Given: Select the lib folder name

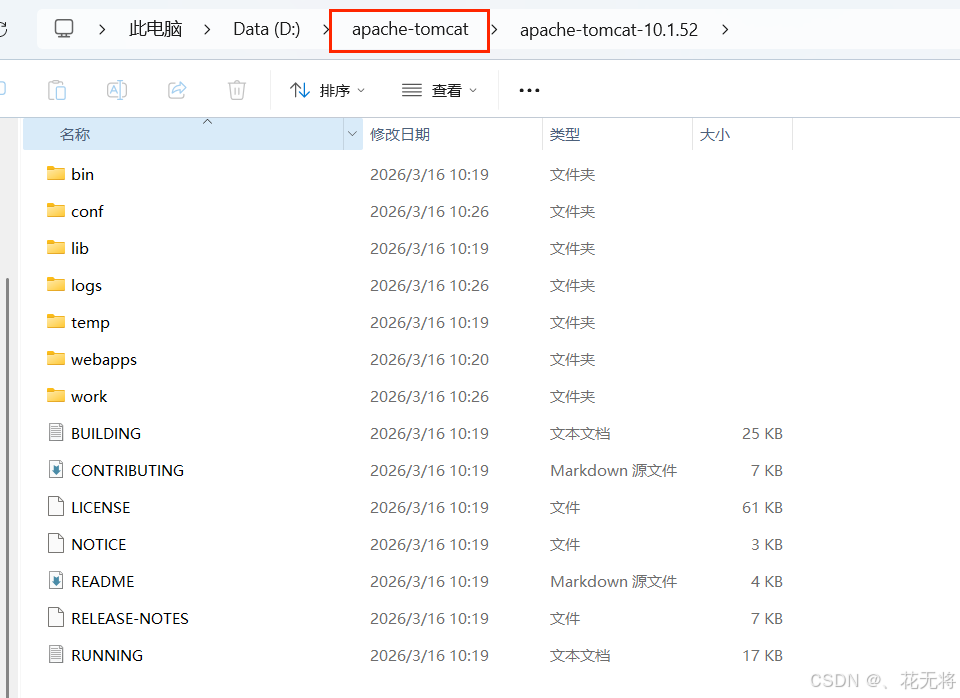Looking at the screenshot, I should [80, 248].
